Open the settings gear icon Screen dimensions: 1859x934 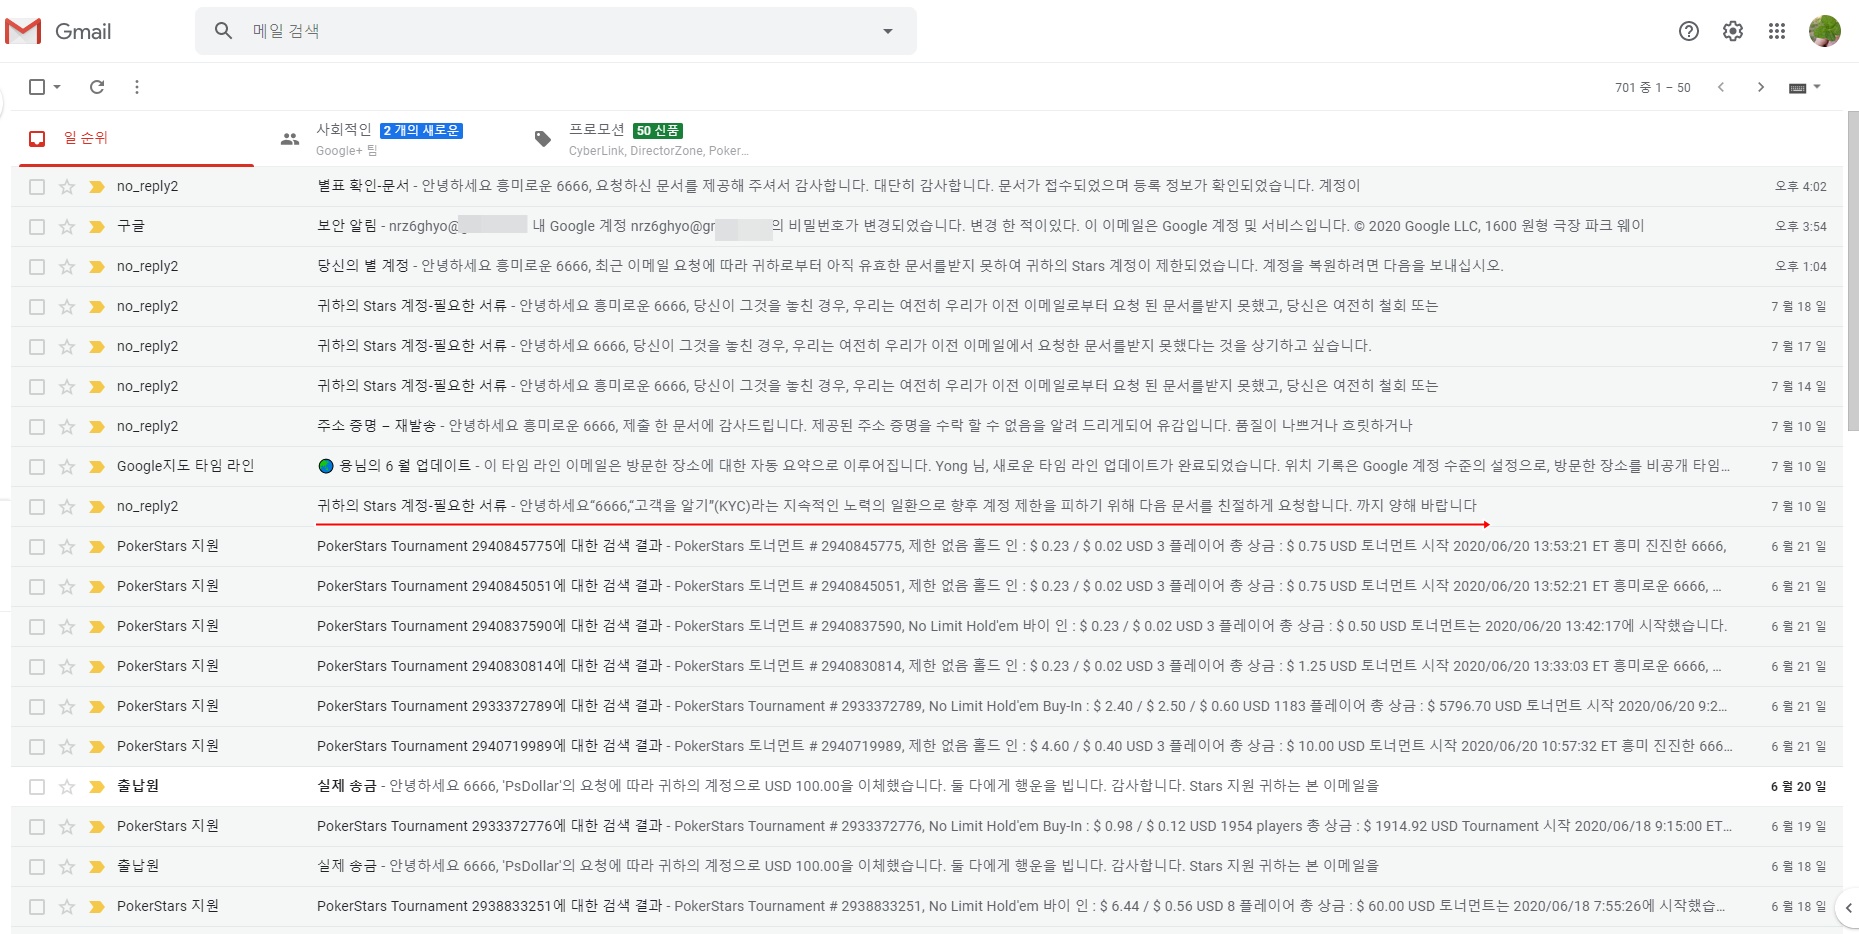click(1733, 31)
